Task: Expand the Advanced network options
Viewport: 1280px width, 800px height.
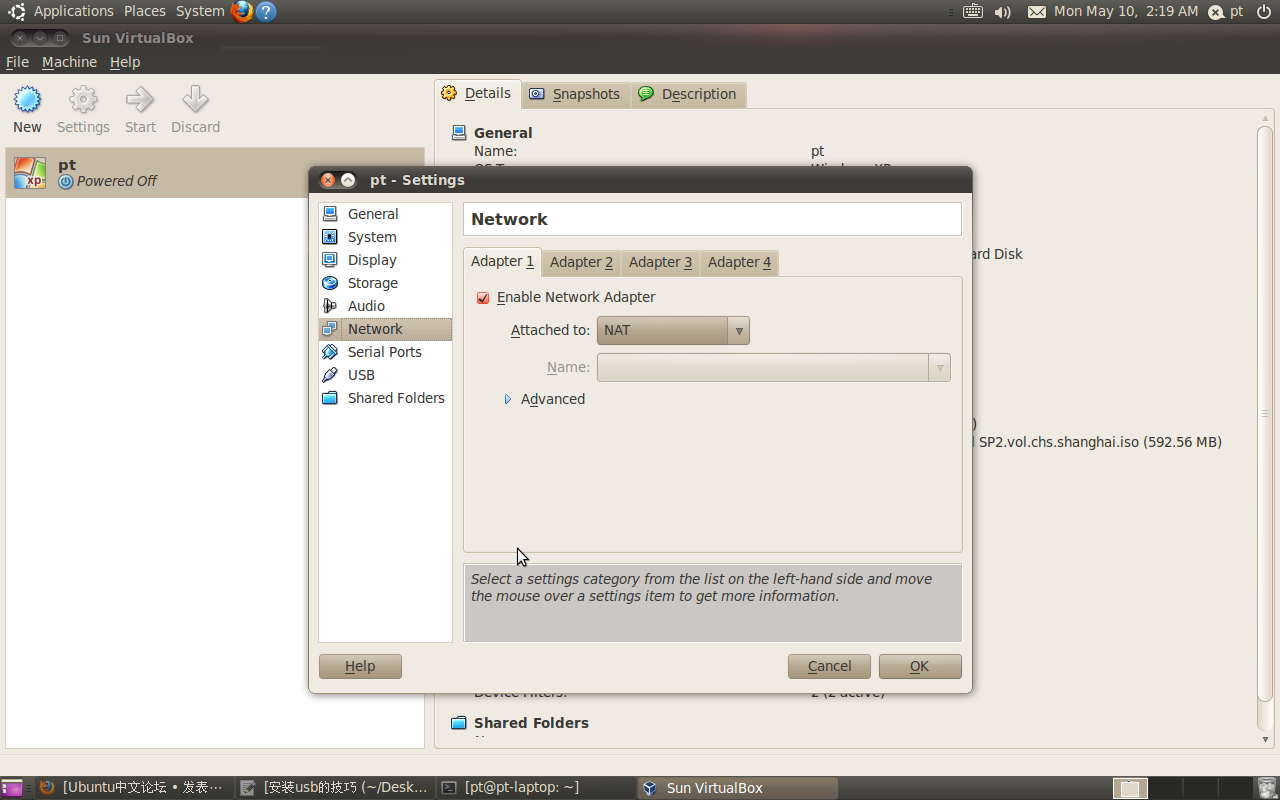Action: click(x=545, y=399)
